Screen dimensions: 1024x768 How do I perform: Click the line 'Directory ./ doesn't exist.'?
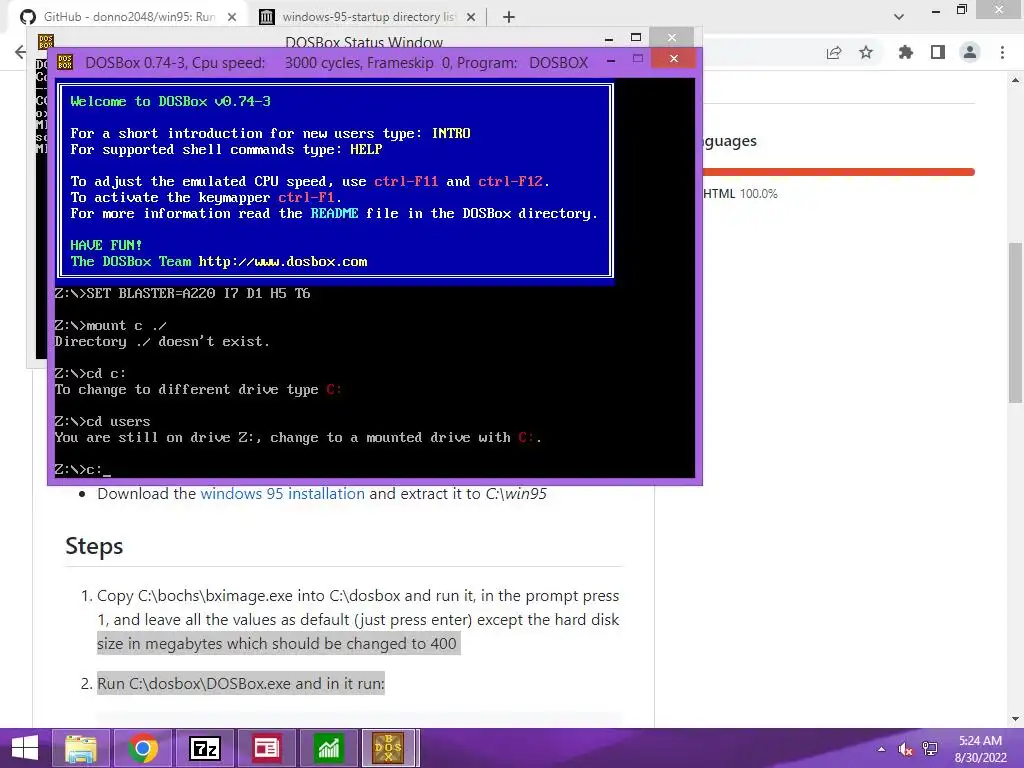[x=162, y=342]
